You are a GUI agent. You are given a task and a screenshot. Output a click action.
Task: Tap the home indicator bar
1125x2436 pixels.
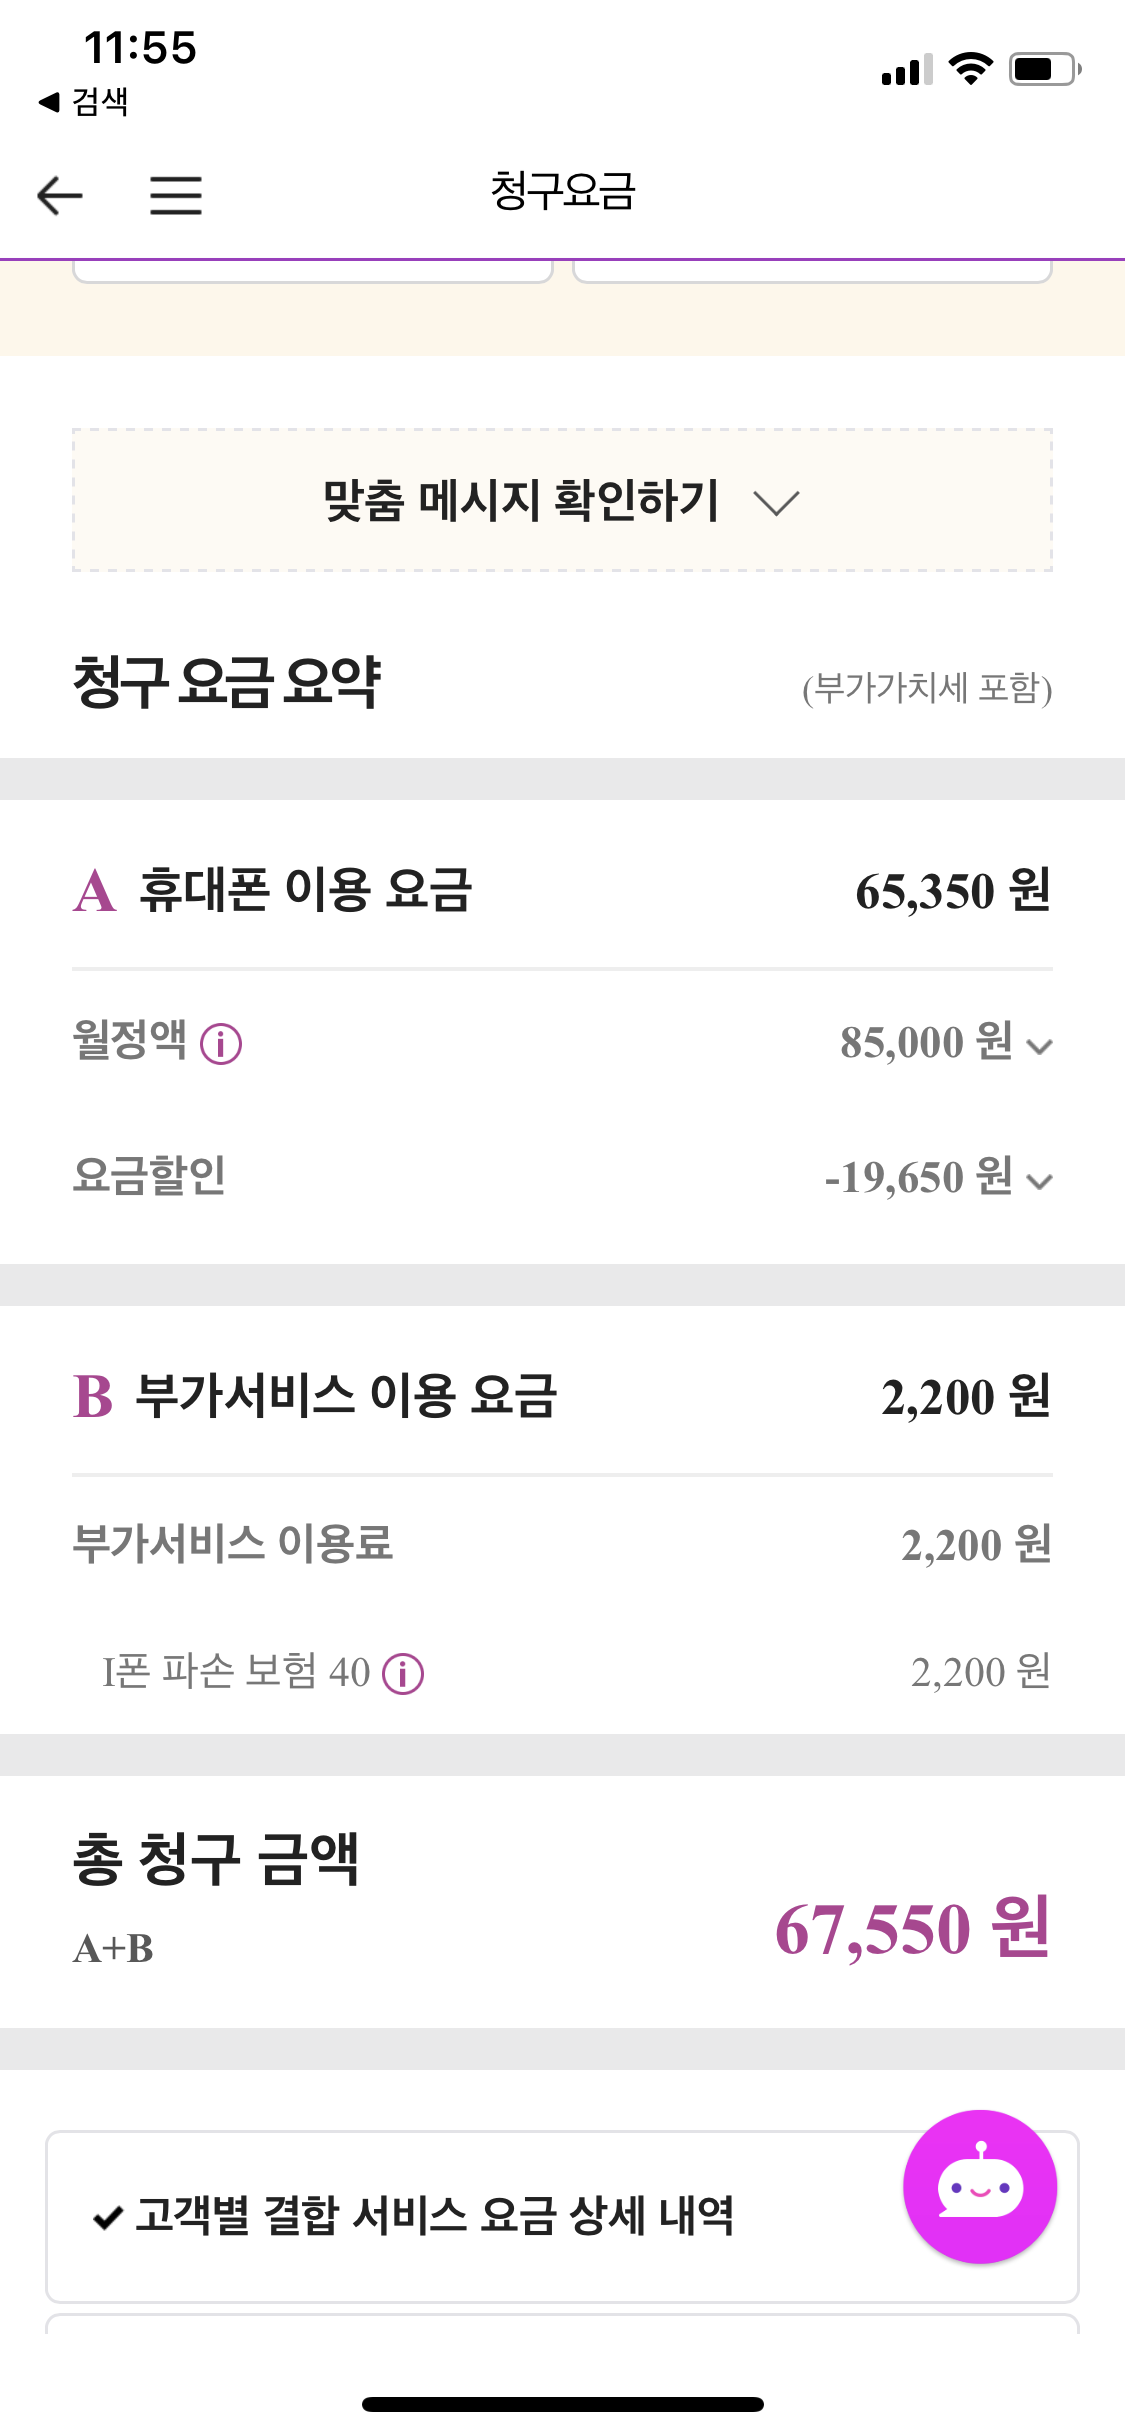(562, 2404)
